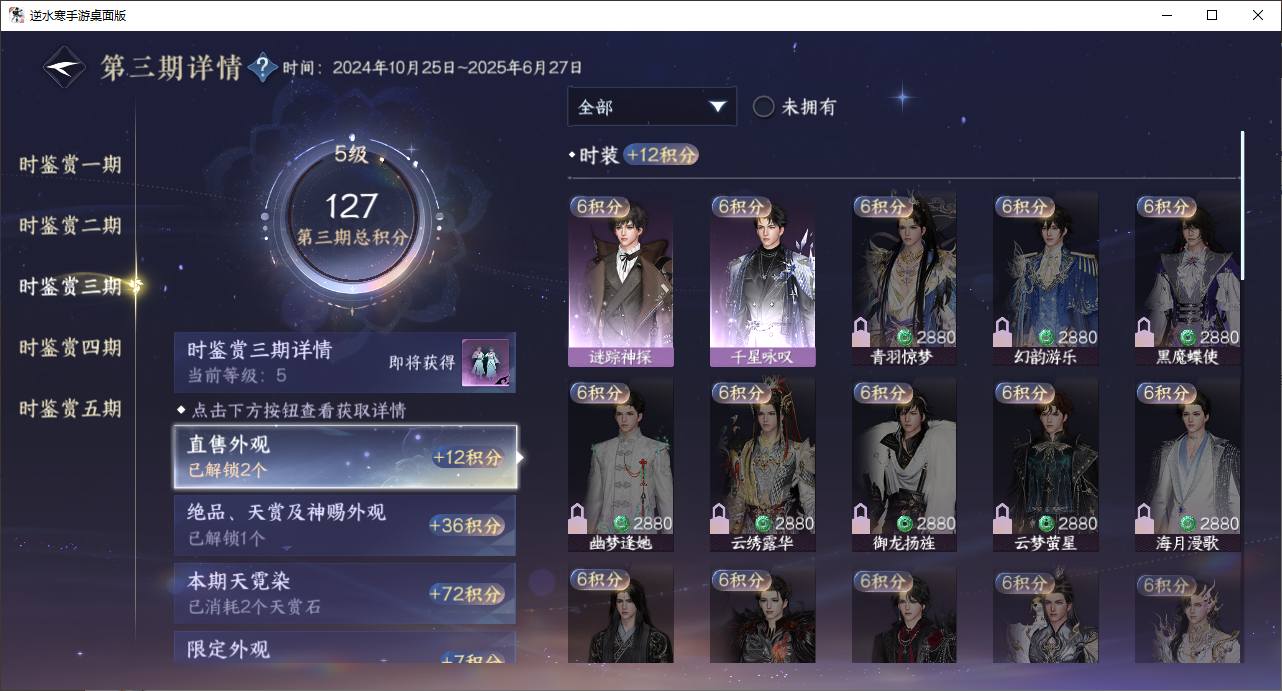Switch to 时鉴赏一期 tab

click(x=70, y=164)
